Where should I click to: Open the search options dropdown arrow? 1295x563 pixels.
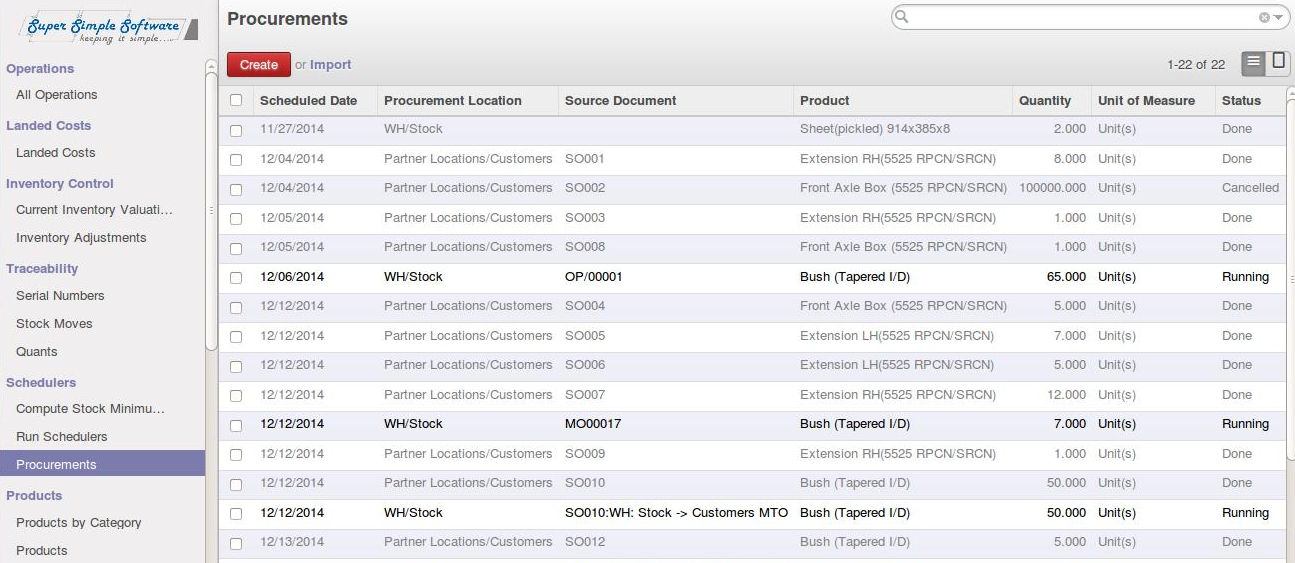[x=1278, y=17]
